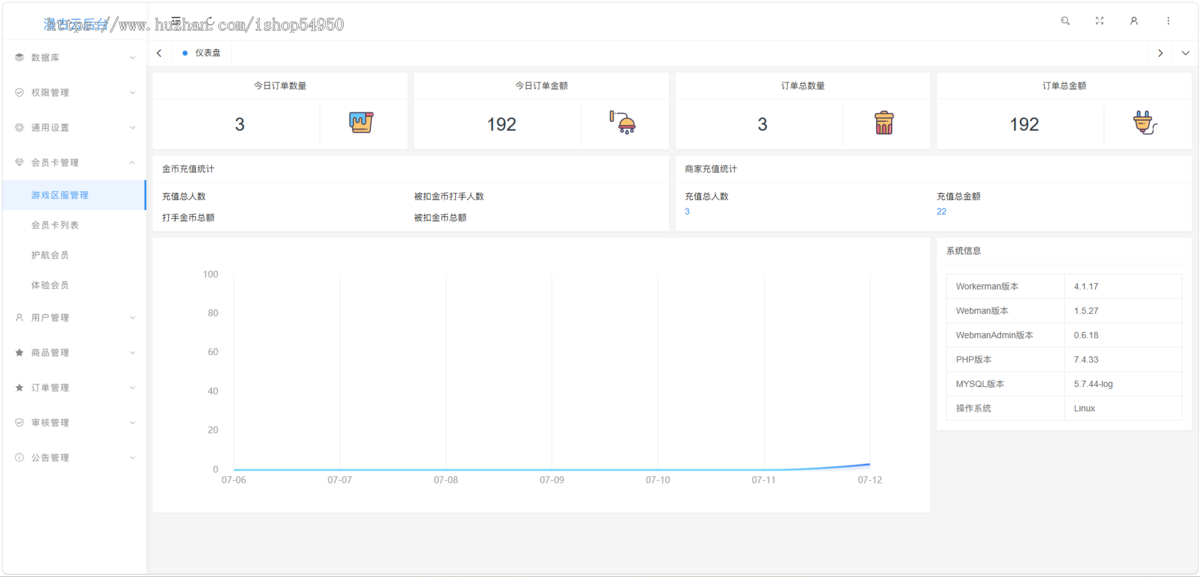Click the 充值总金额 value 22 link
This screenshot has height=577, width=1200.
(942, 212)
